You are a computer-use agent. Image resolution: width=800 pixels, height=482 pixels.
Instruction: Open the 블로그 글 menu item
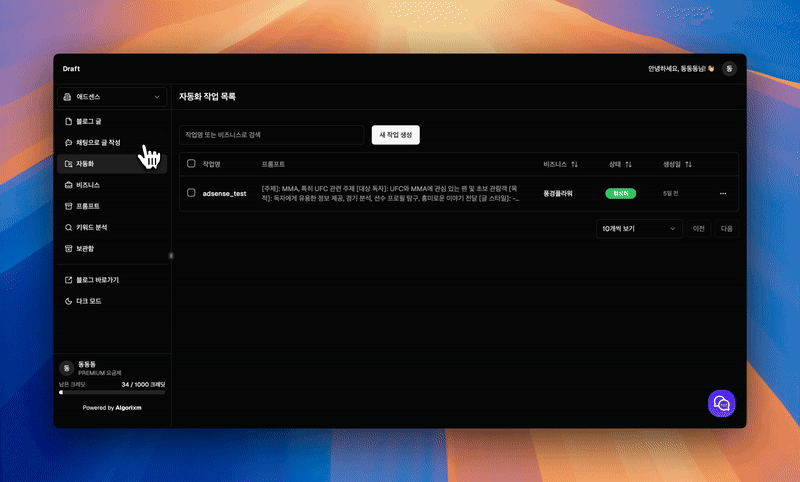112,121
